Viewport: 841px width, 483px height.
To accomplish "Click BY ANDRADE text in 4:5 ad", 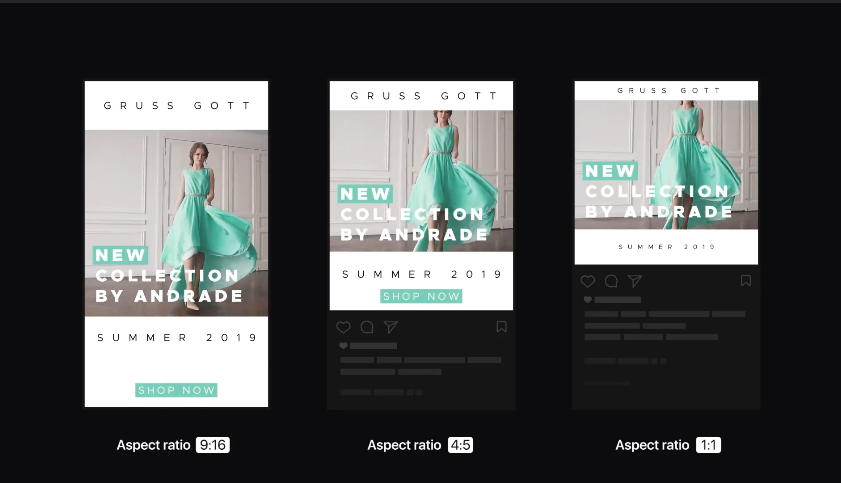I will point(414,234).
